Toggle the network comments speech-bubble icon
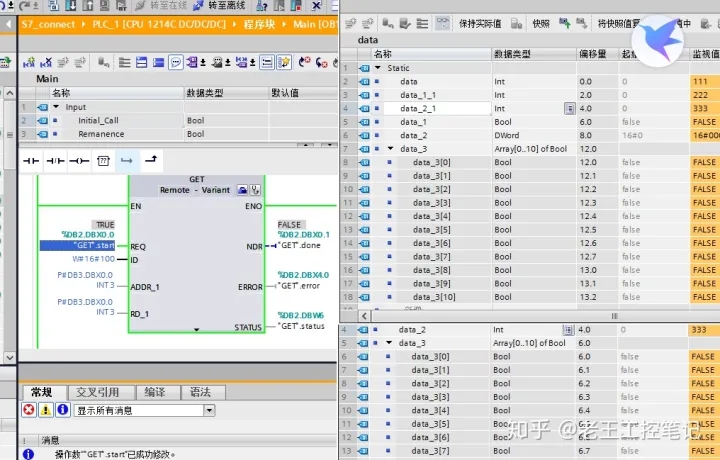Viewport: 720px width, 460px height. [175, 62]
